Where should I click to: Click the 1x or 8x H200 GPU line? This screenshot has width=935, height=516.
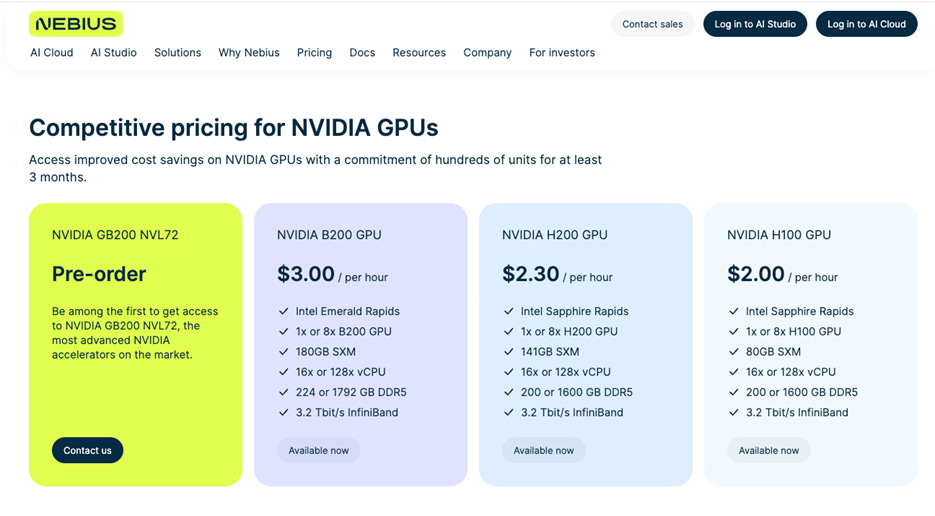569,332
